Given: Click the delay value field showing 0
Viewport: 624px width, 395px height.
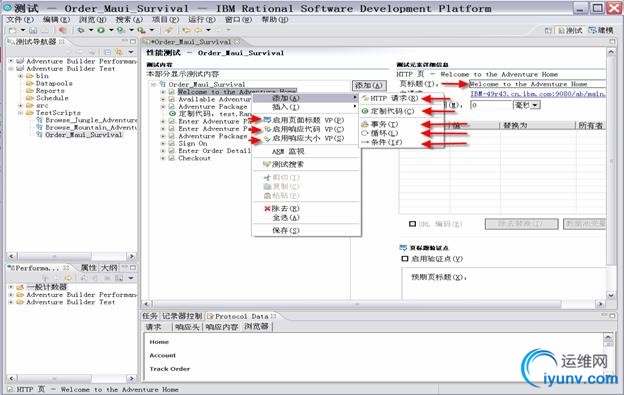Looking at the screenshot, I should tap(491, 105).
